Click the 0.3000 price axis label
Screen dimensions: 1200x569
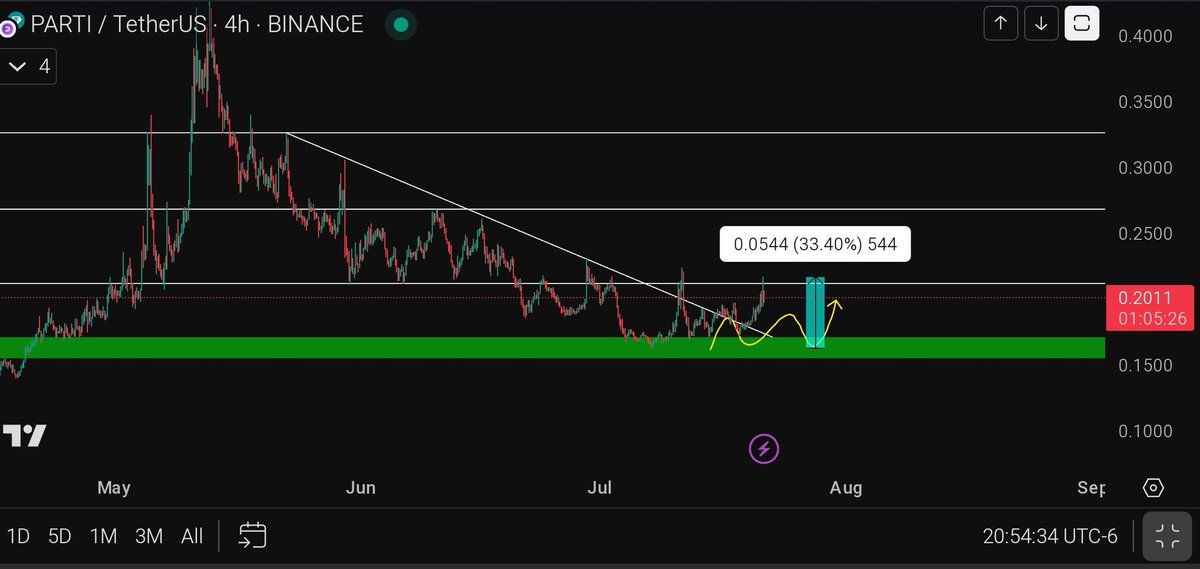coord(1144,168)
